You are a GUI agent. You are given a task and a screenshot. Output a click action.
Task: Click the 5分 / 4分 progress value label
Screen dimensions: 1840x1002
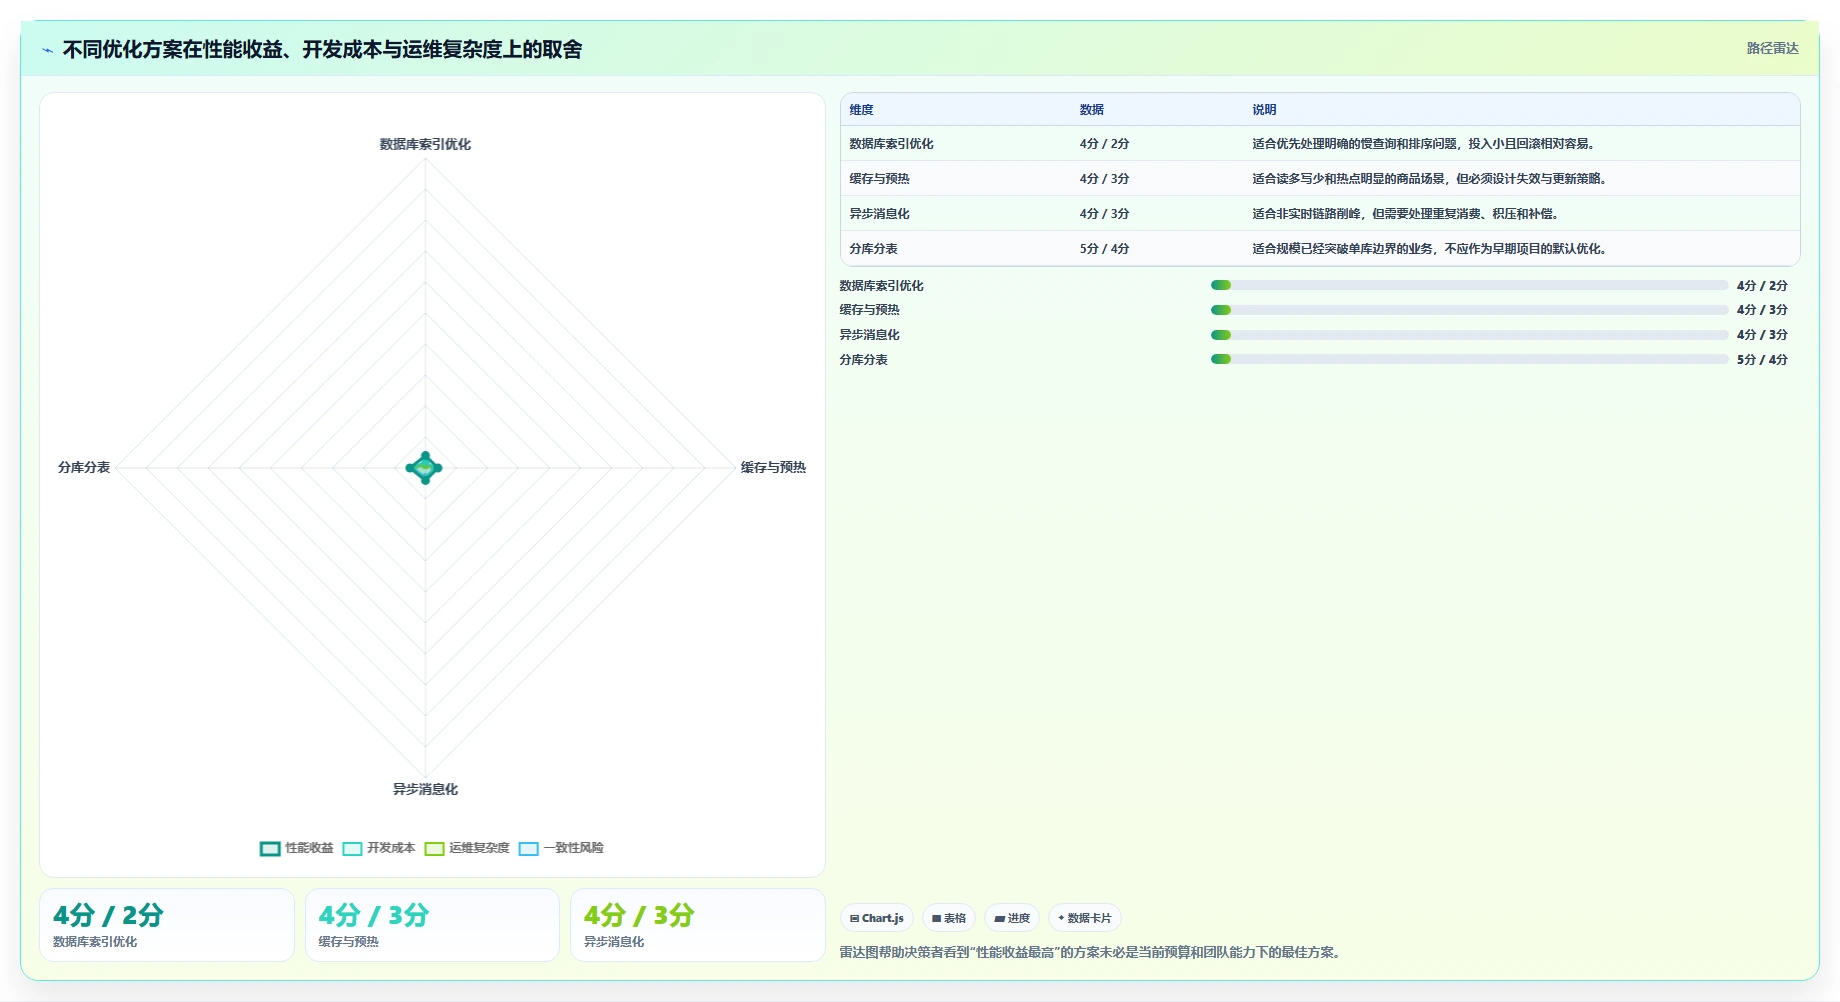[x=1762, y=359]
